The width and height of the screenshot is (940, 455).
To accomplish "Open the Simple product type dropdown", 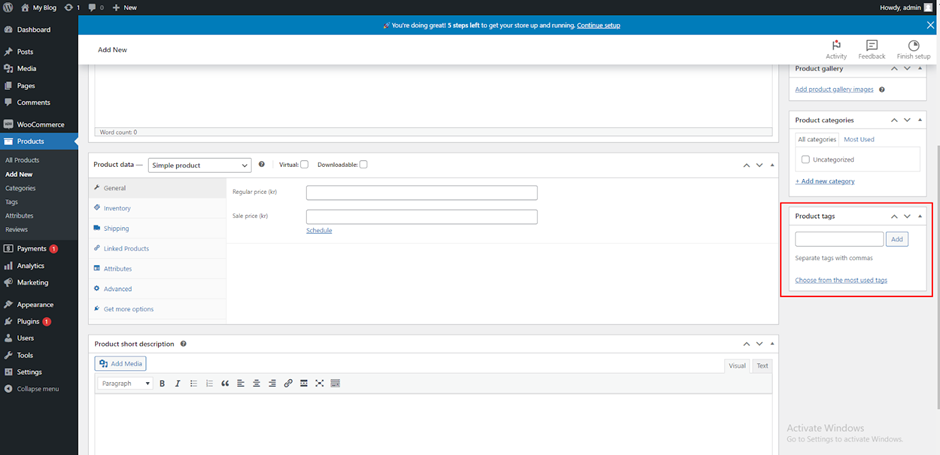I will pyautogui.click(x=199, y=165).
